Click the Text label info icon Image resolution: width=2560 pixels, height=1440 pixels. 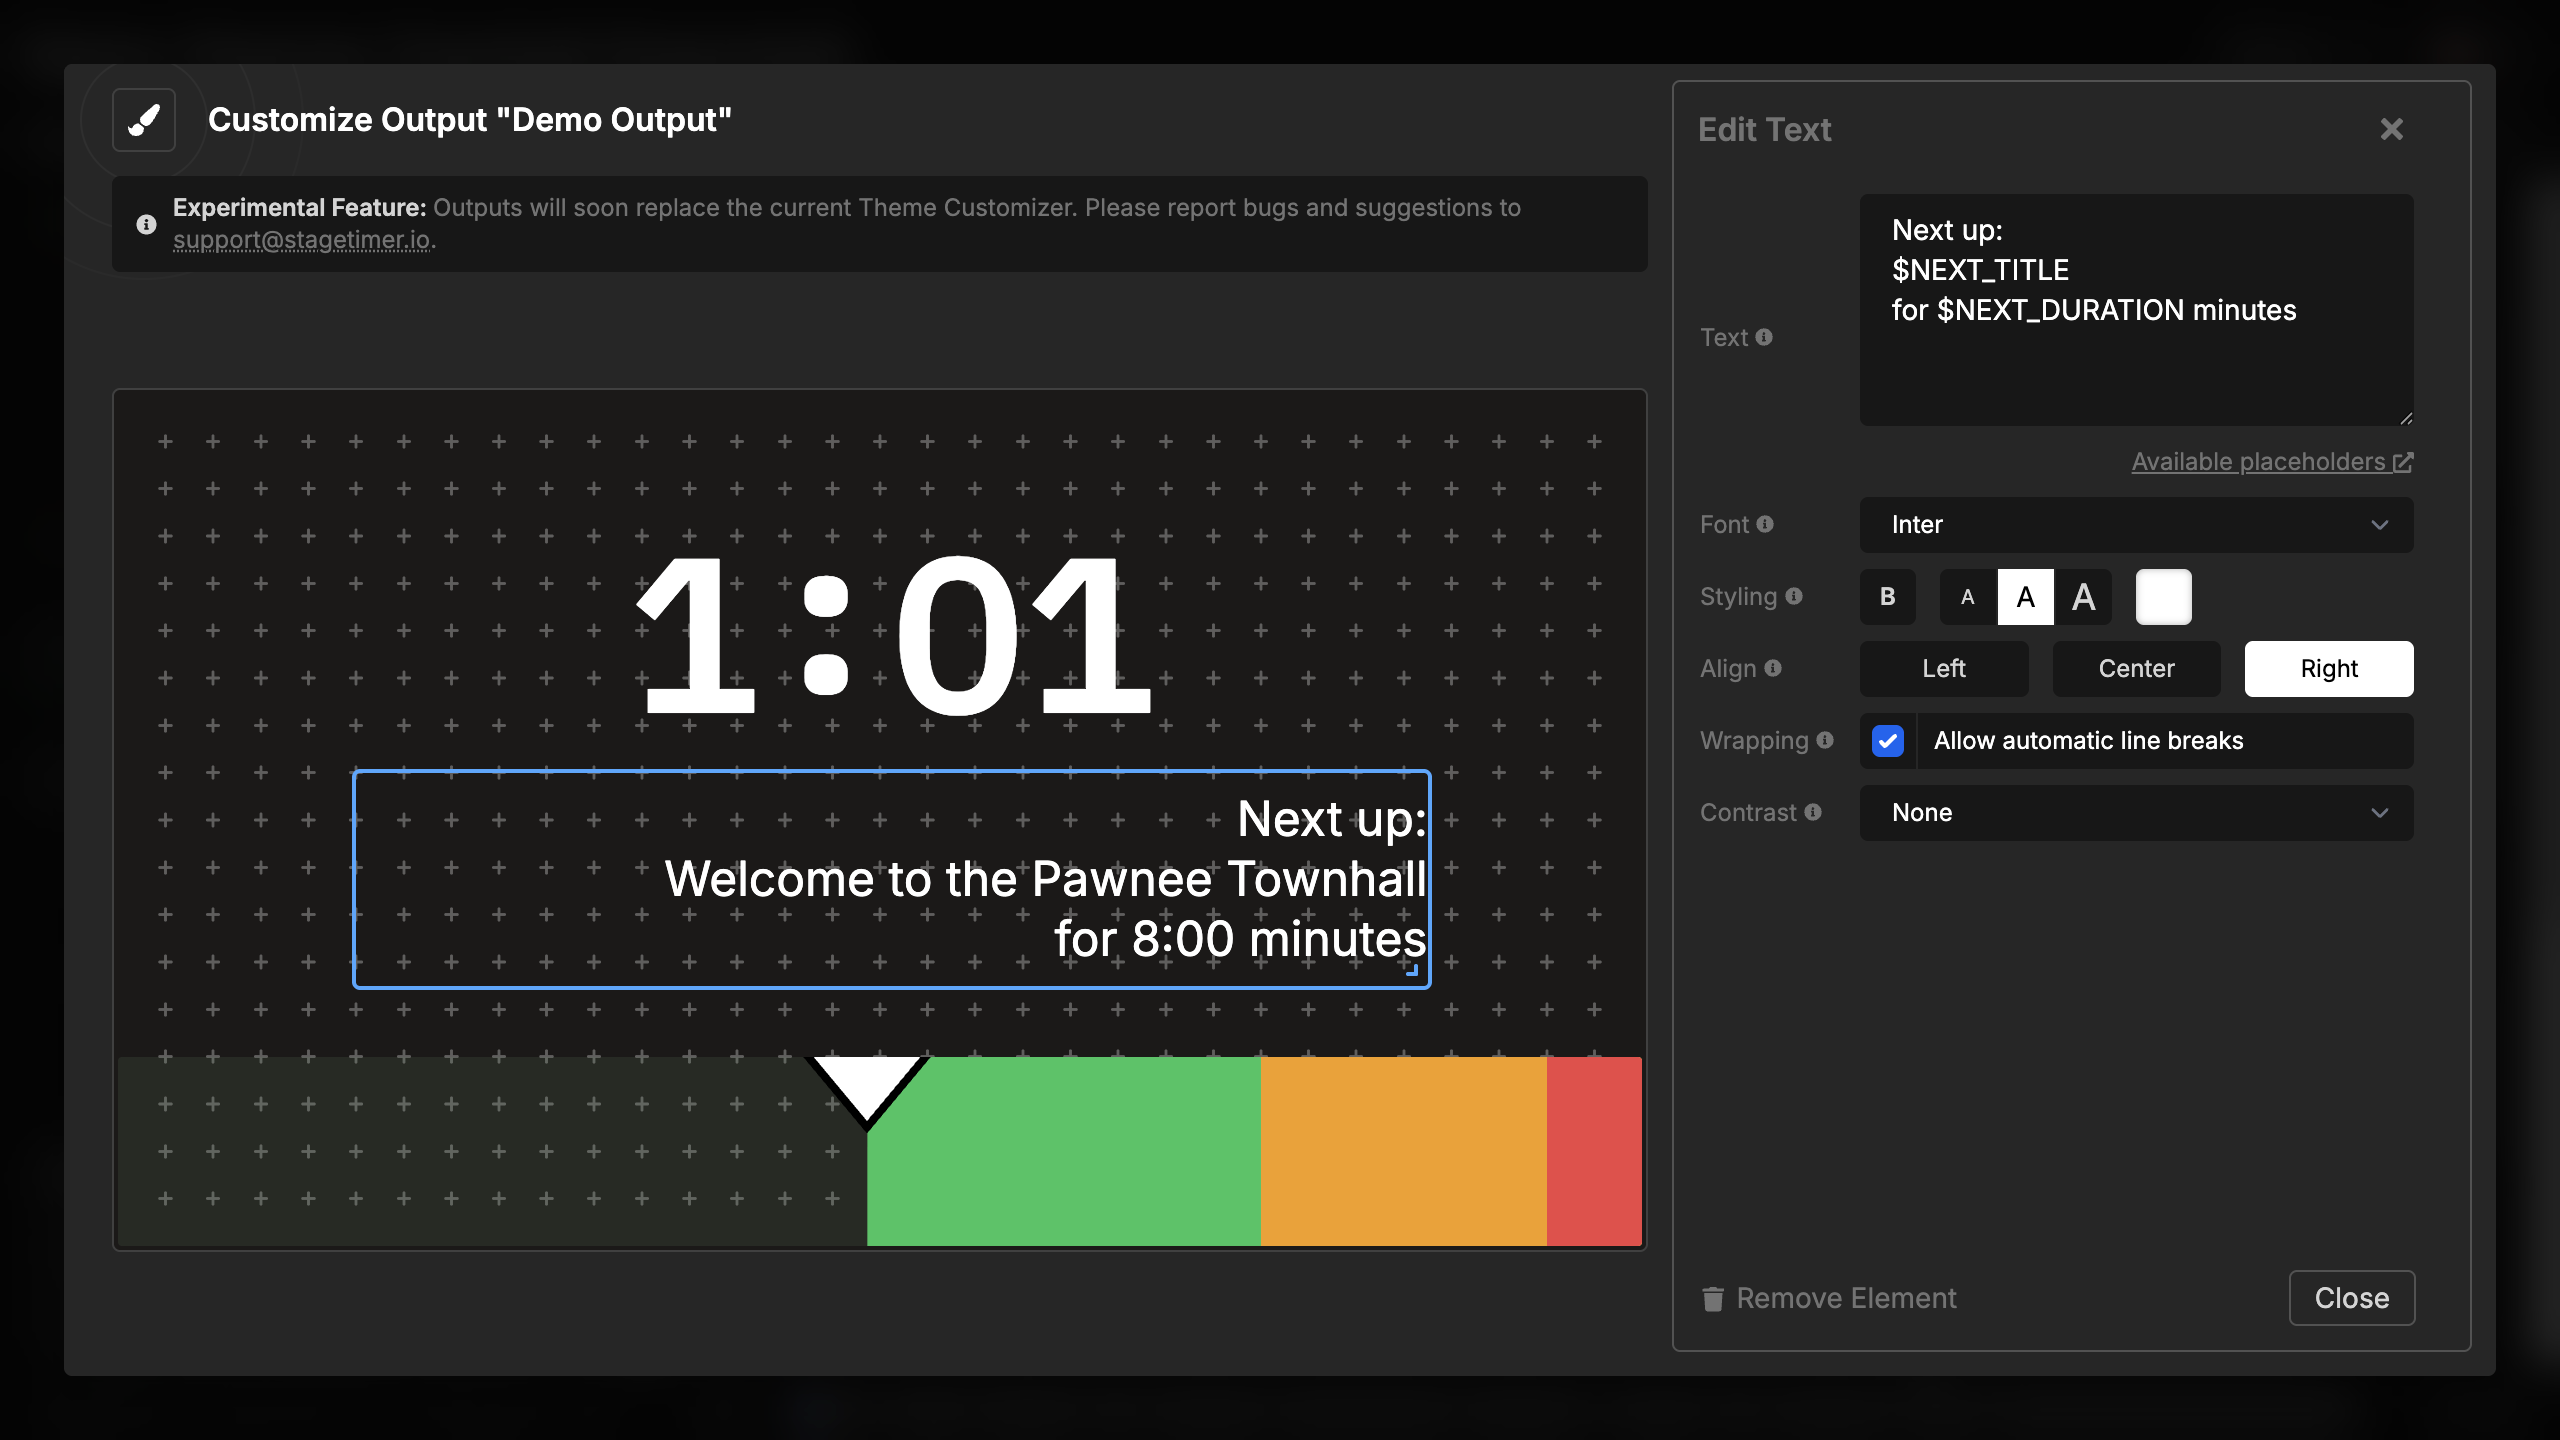(x=1764, y=337)
